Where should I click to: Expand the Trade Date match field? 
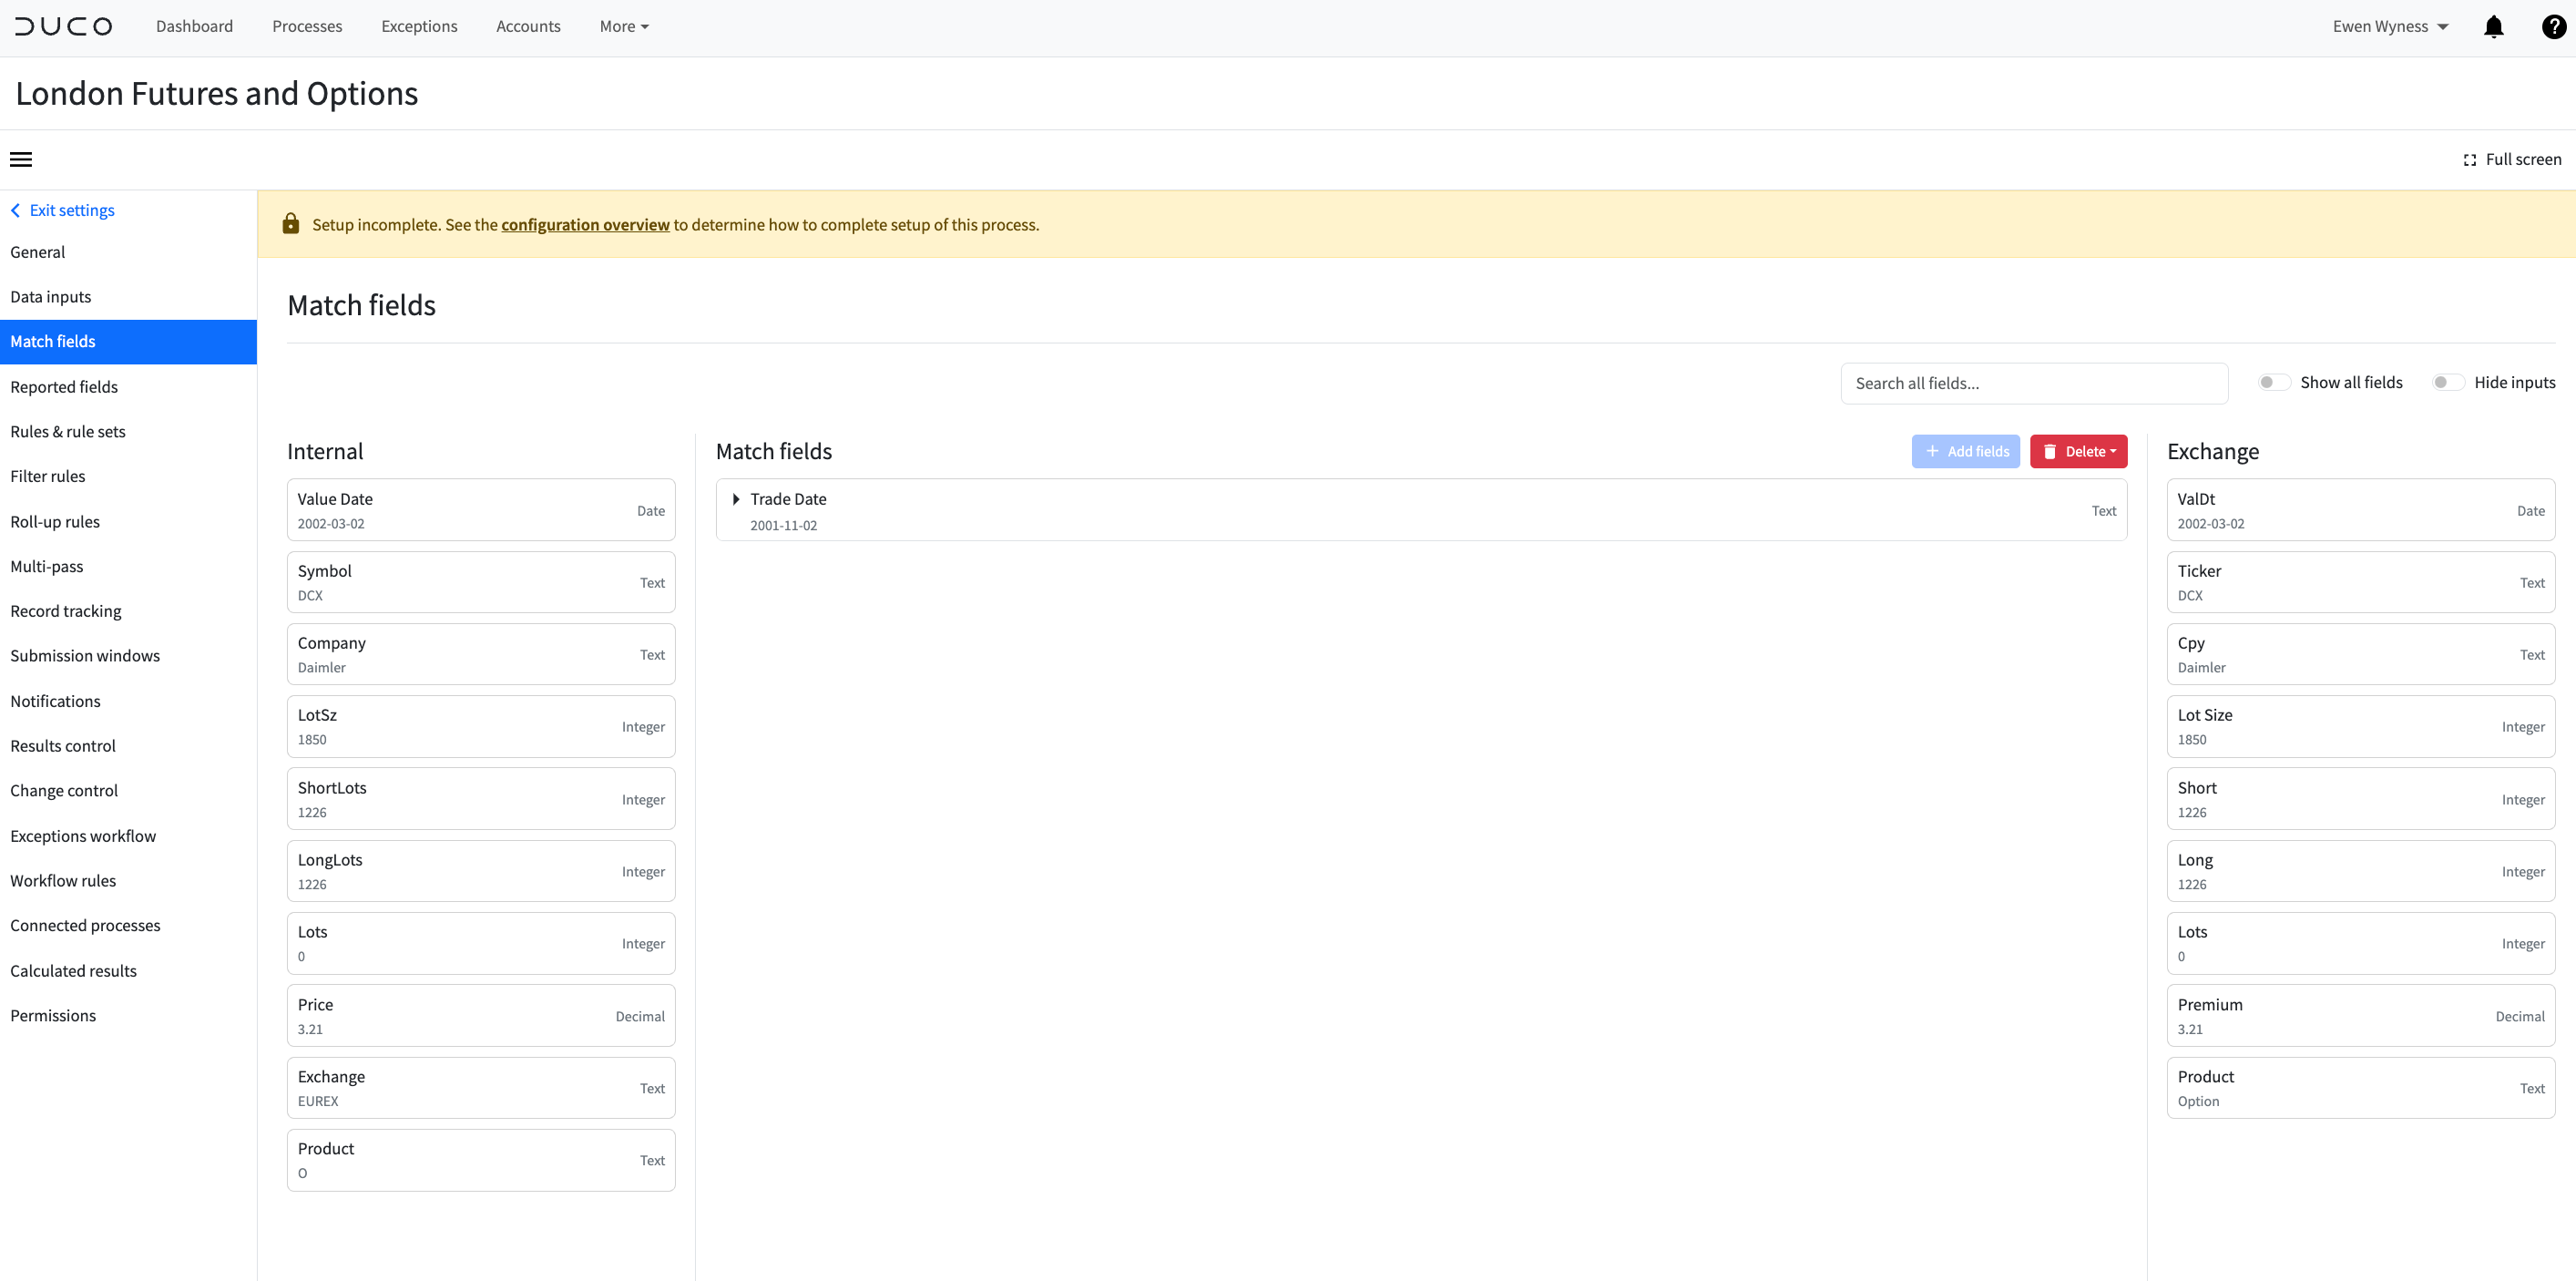[736, 499]
